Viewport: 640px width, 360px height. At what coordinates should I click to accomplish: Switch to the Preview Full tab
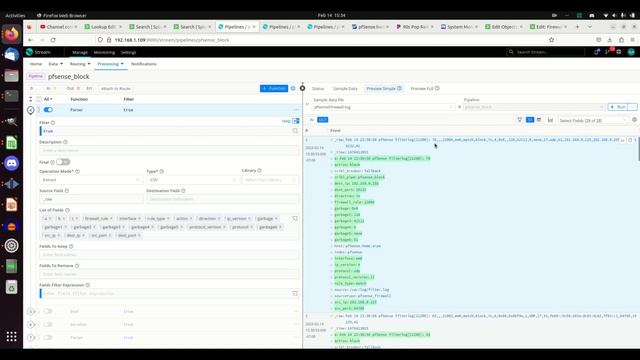pos(425,89)
